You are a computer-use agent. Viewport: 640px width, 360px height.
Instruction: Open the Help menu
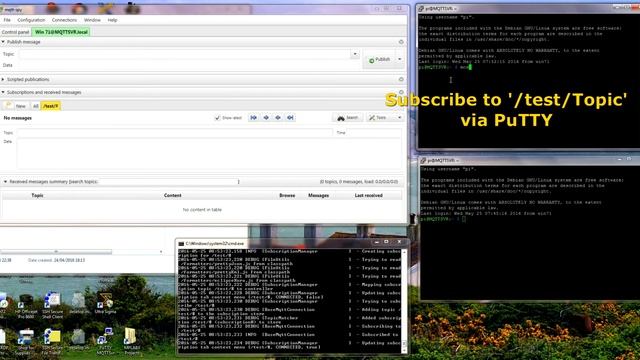(x=112, y=20)
